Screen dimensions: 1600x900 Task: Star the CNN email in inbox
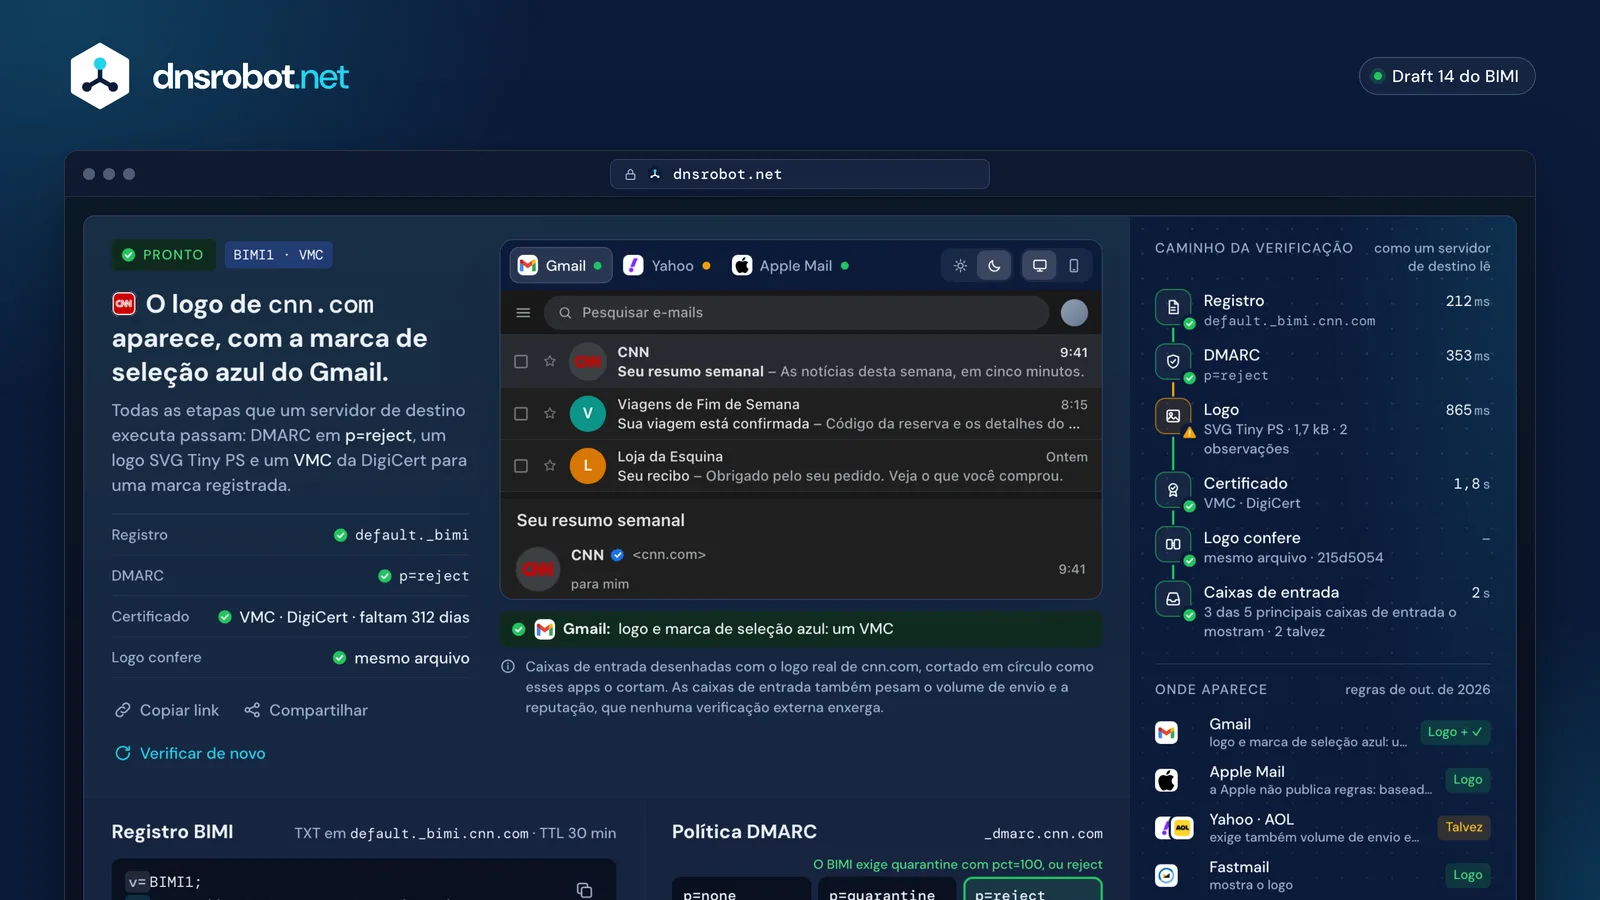(550, 361)
